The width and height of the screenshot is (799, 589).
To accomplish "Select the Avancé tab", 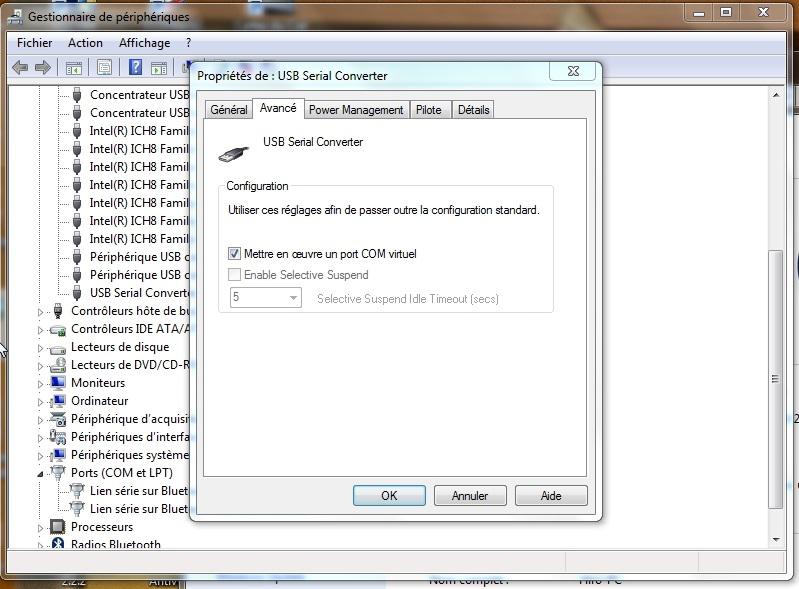I will click(278, 108).
